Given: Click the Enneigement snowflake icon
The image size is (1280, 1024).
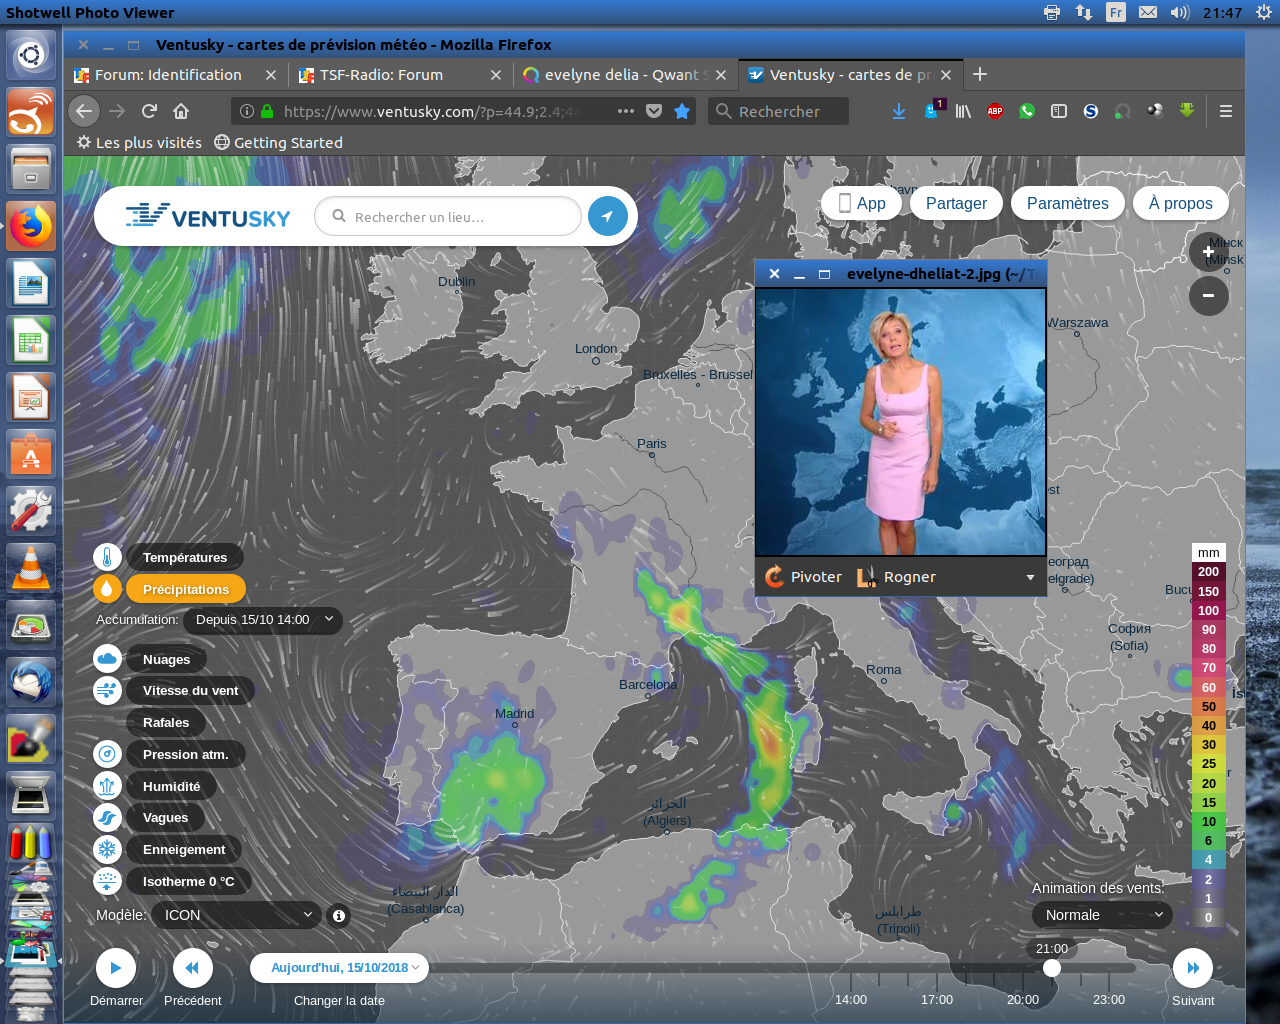Looking at the screenshot, I should (x=107, y=849).
